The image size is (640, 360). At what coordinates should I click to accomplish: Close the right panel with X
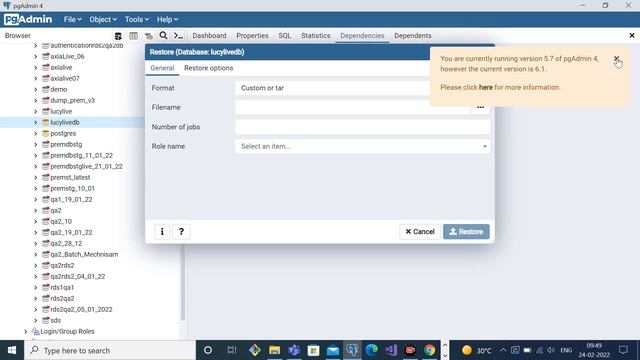tap(632, 36)
